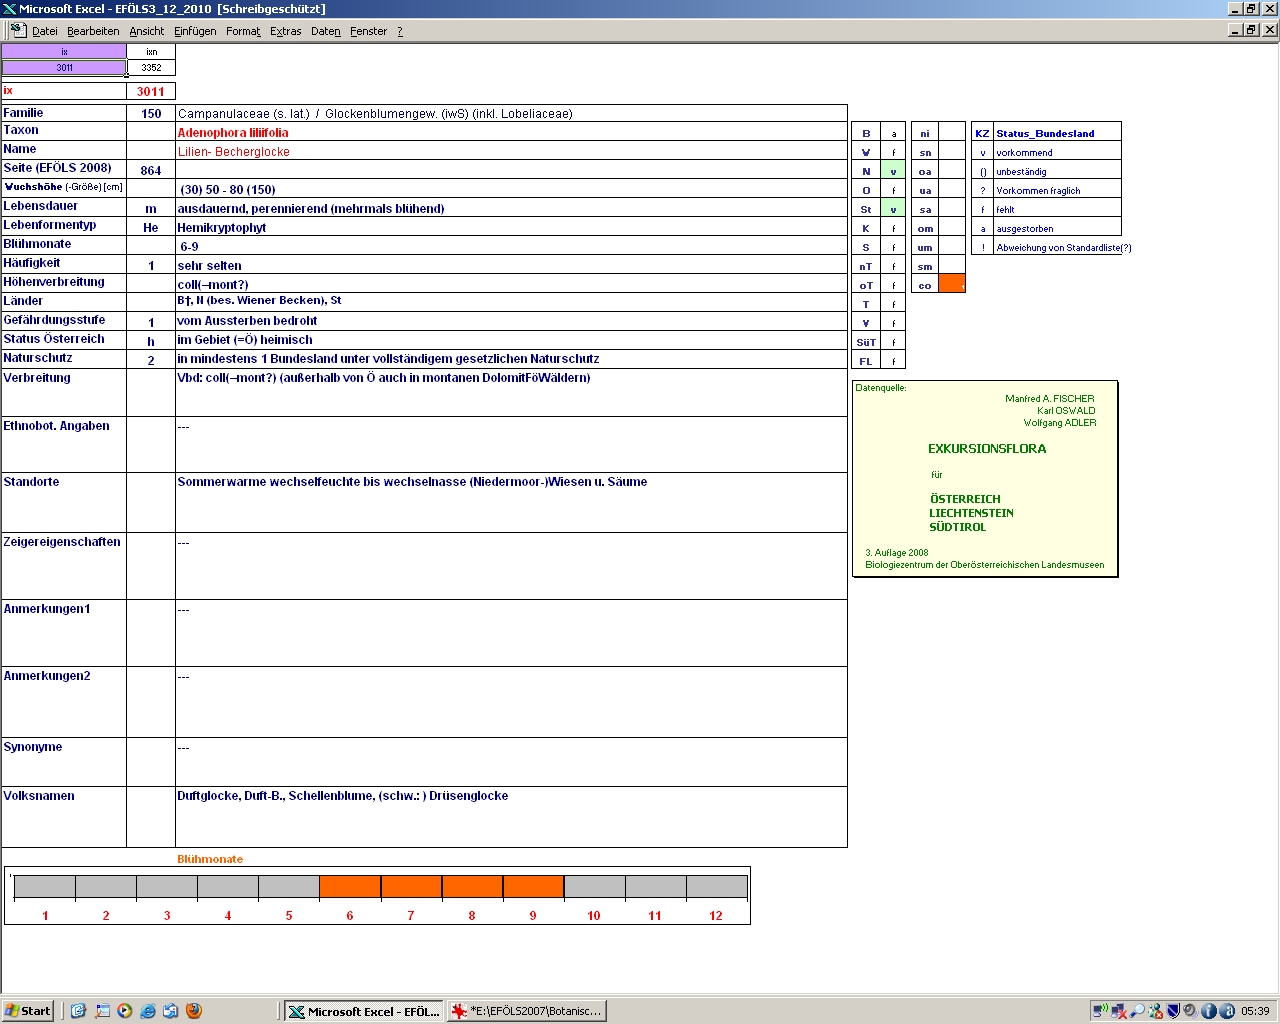Open the ? help menu

[x=400, y=31]
